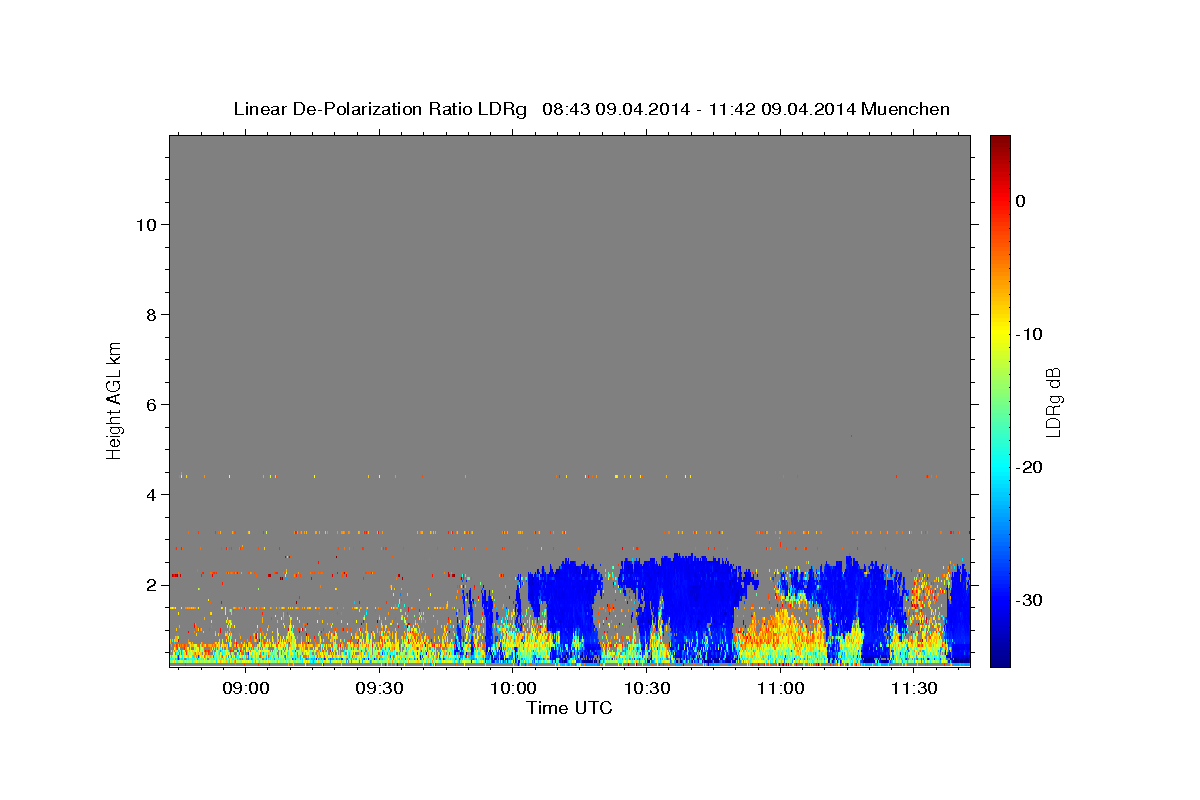Click the colorbar value 0
Viewport: 1200px width, 800px height.
pyautogui.click(x=1021, y=201)
